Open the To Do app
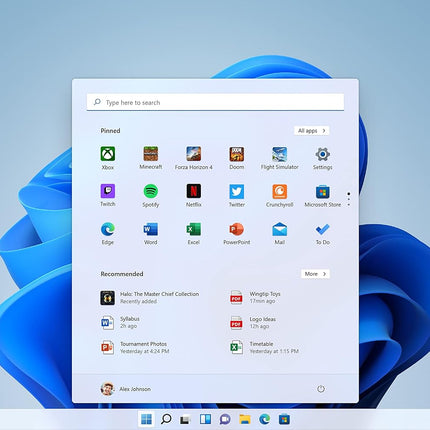The image size is (430, 430). point(322,233)
